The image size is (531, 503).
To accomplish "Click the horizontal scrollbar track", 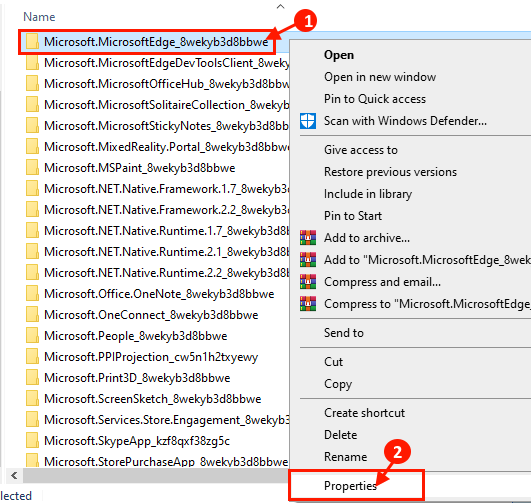I will click(156, 476).
